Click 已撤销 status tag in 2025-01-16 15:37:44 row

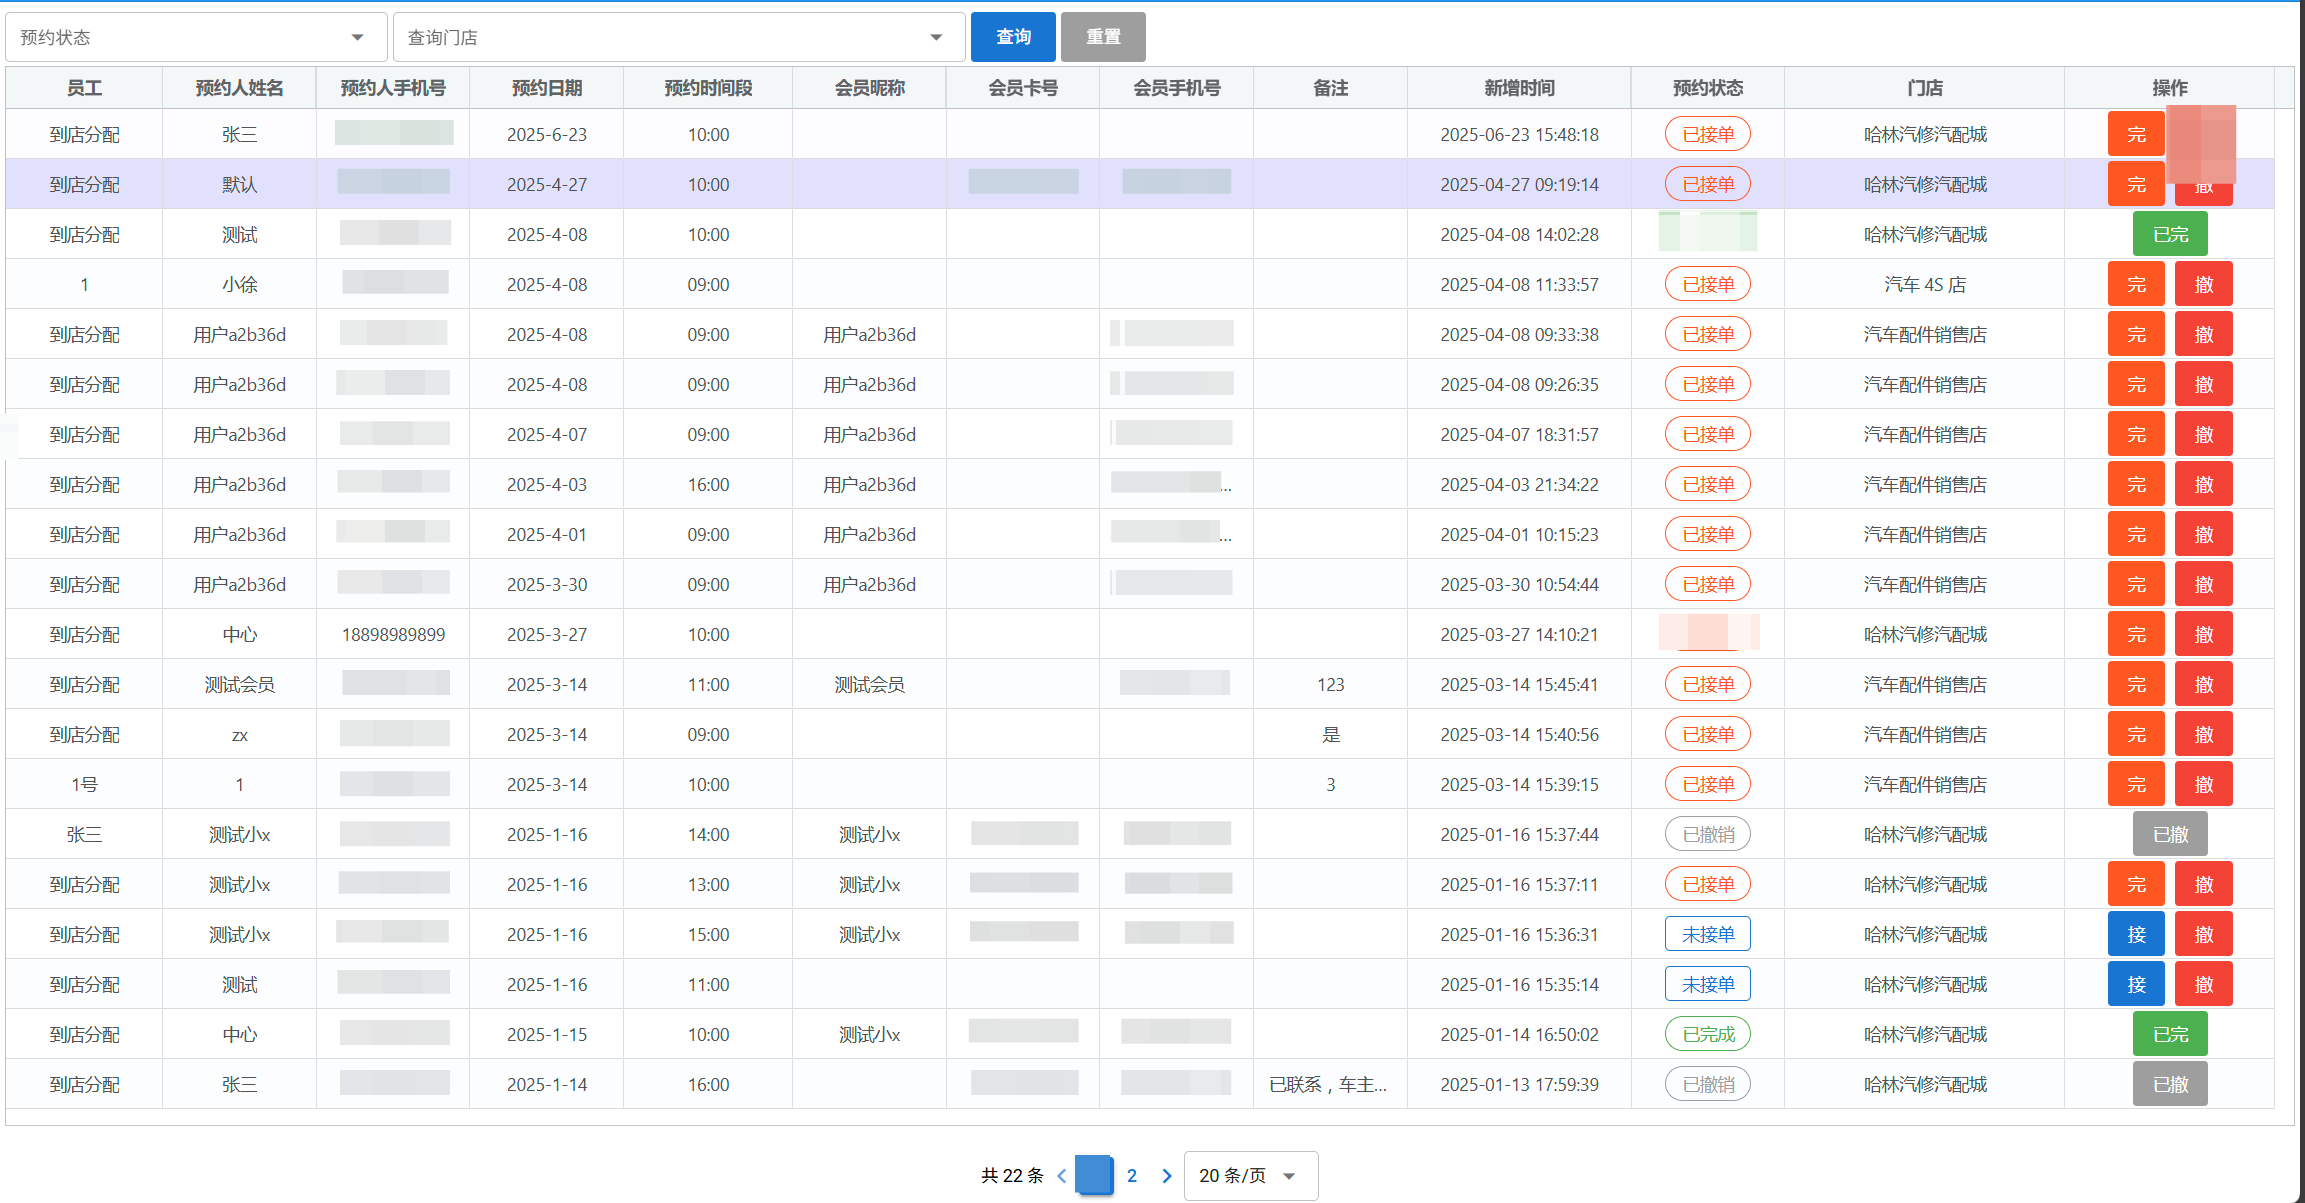point(1708,834)
